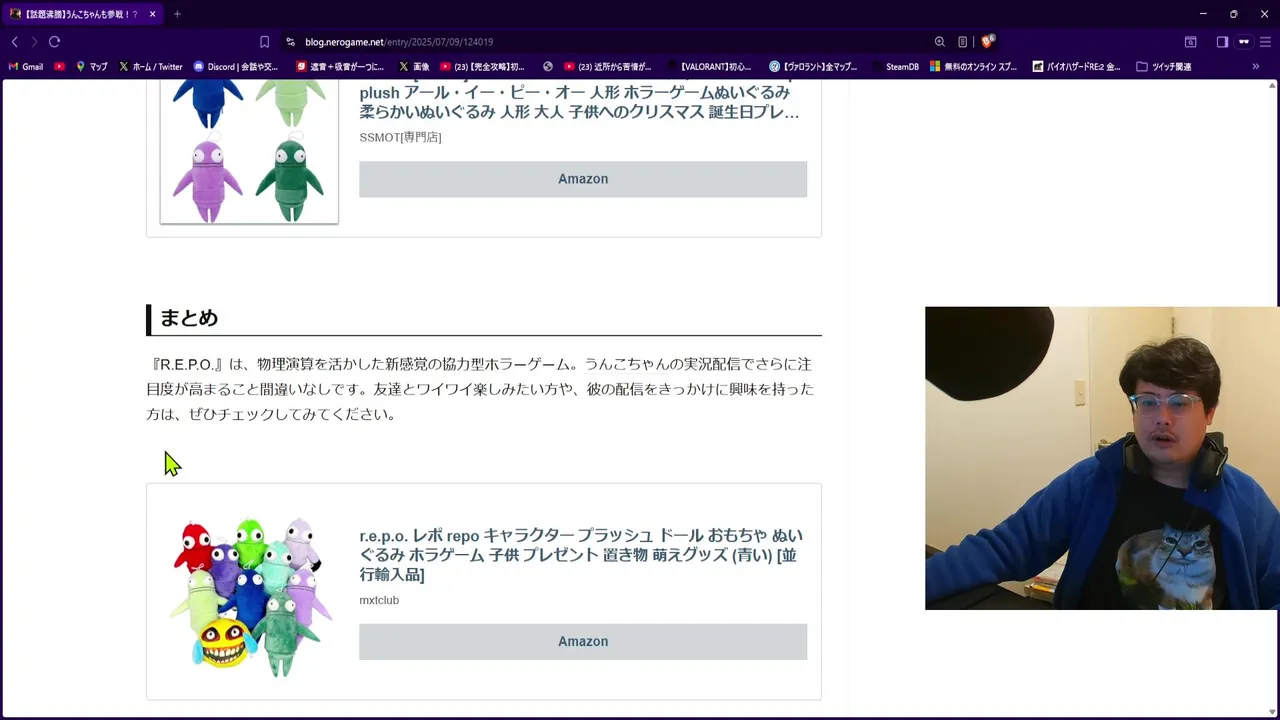
Task: Open the r.e.p.o. レポ repo plush product title
Action: click(x=581, y=555)
